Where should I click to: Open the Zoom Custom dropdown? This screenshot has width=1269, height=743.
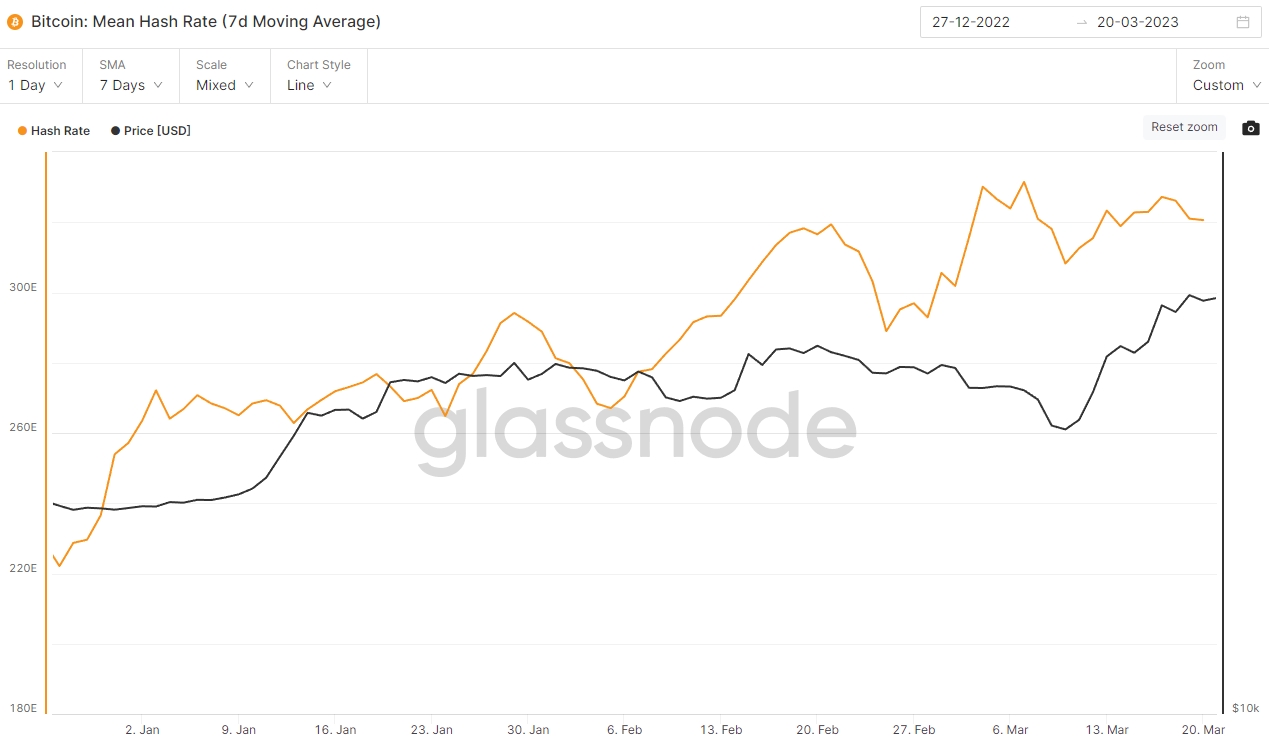click(x=1226, y=85)
